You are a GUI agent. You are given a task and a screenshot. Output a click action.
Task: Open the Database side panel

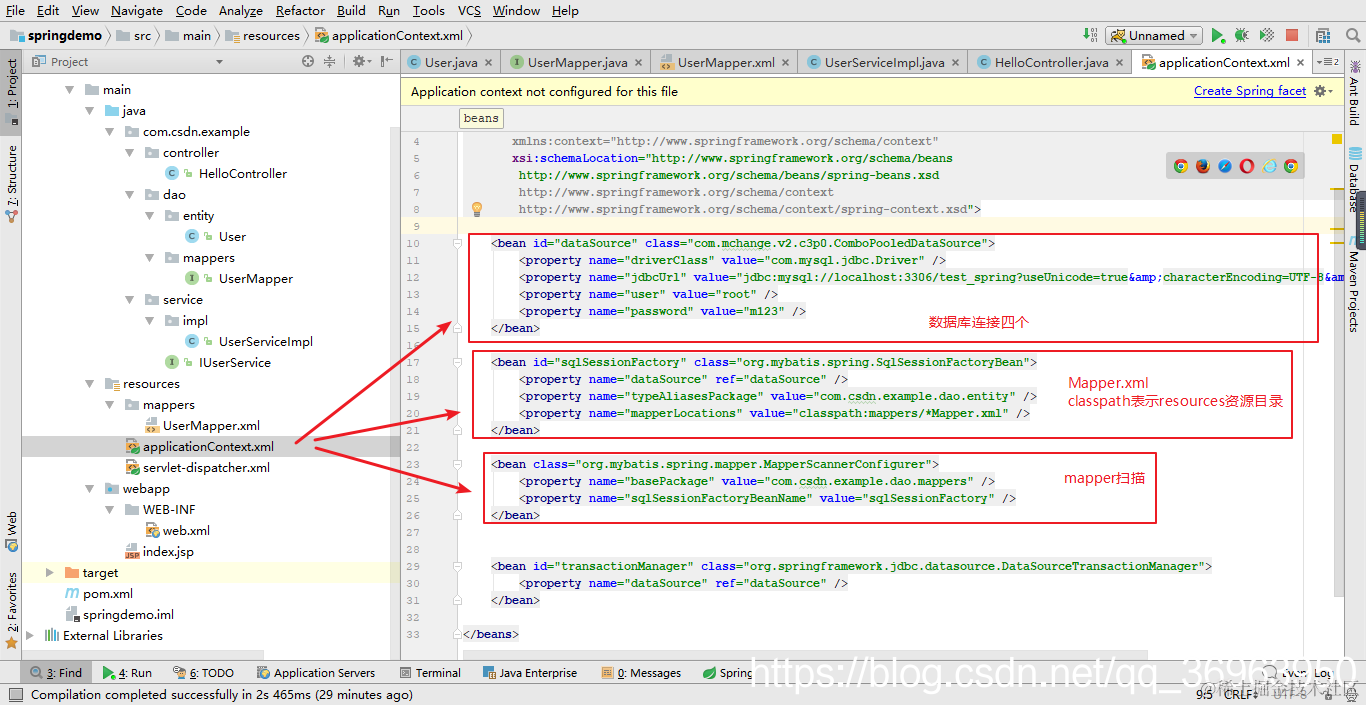point(1355,180)
